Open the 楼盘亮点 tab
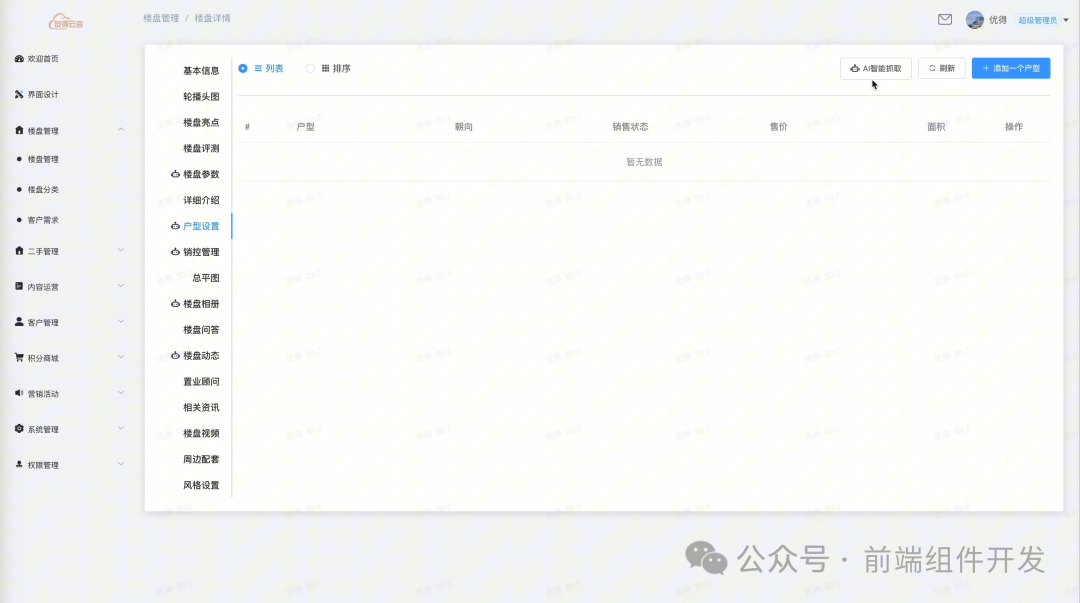 click(201, 122)
